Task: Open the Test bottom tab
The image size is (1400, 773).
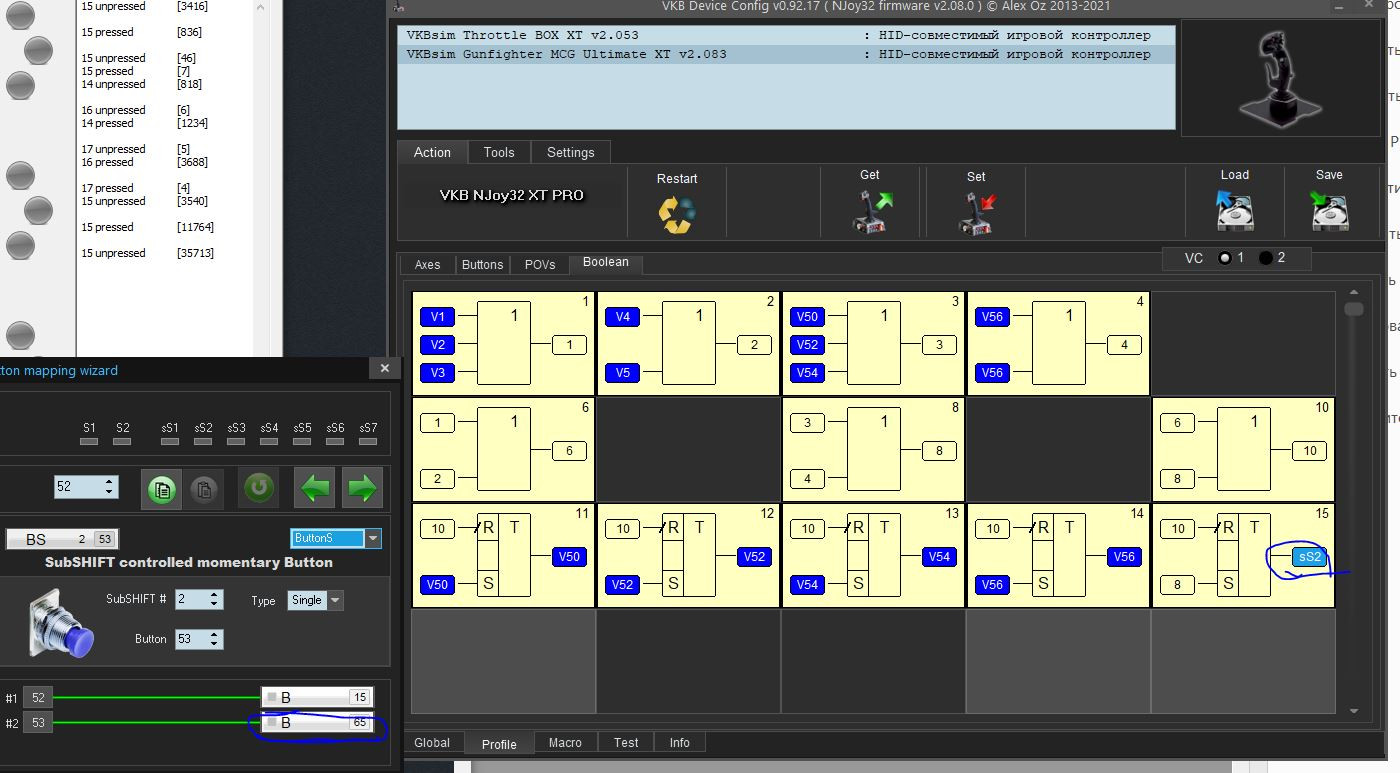Action: (626, 743)
